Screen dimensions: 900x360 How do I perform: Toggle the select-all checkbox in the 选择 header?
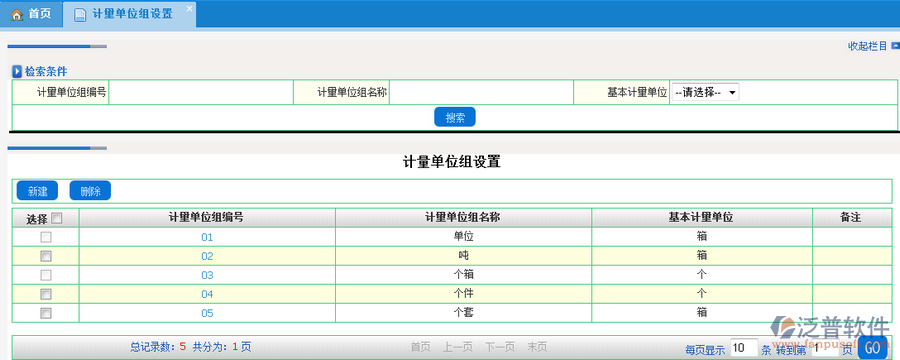tap(57, 218)
